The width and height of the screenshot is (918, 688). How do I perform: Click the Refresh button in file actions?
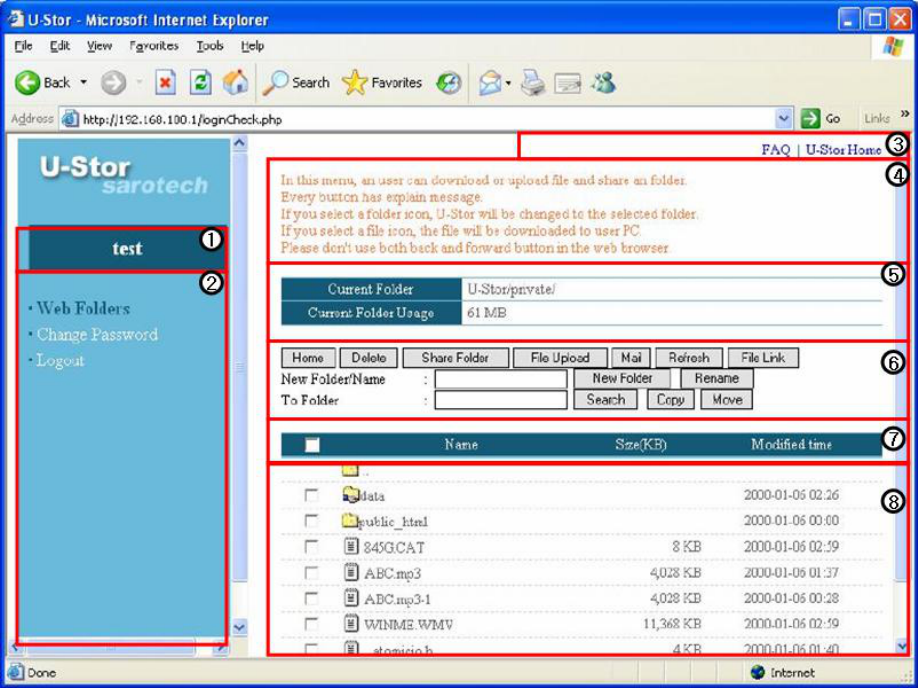pyautogui.click(x=688, y=358)
